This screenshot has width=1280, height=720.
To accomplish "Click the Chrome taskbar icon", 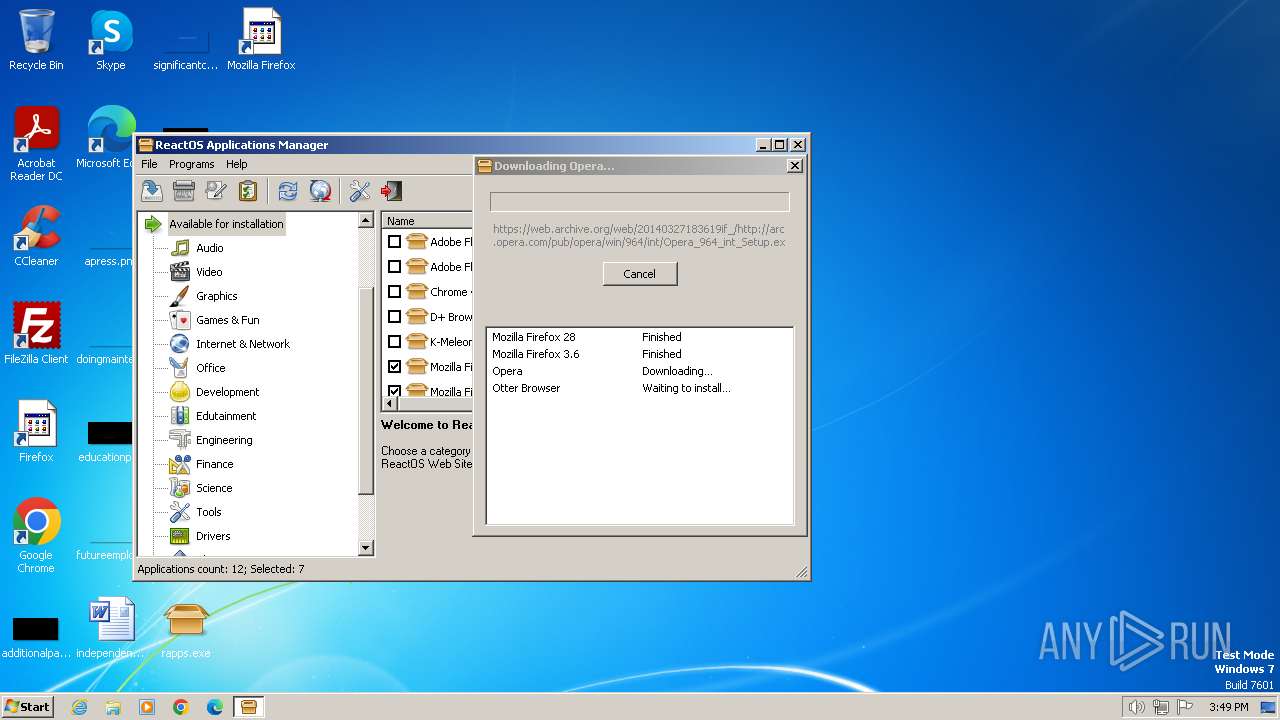I will 181,707.
